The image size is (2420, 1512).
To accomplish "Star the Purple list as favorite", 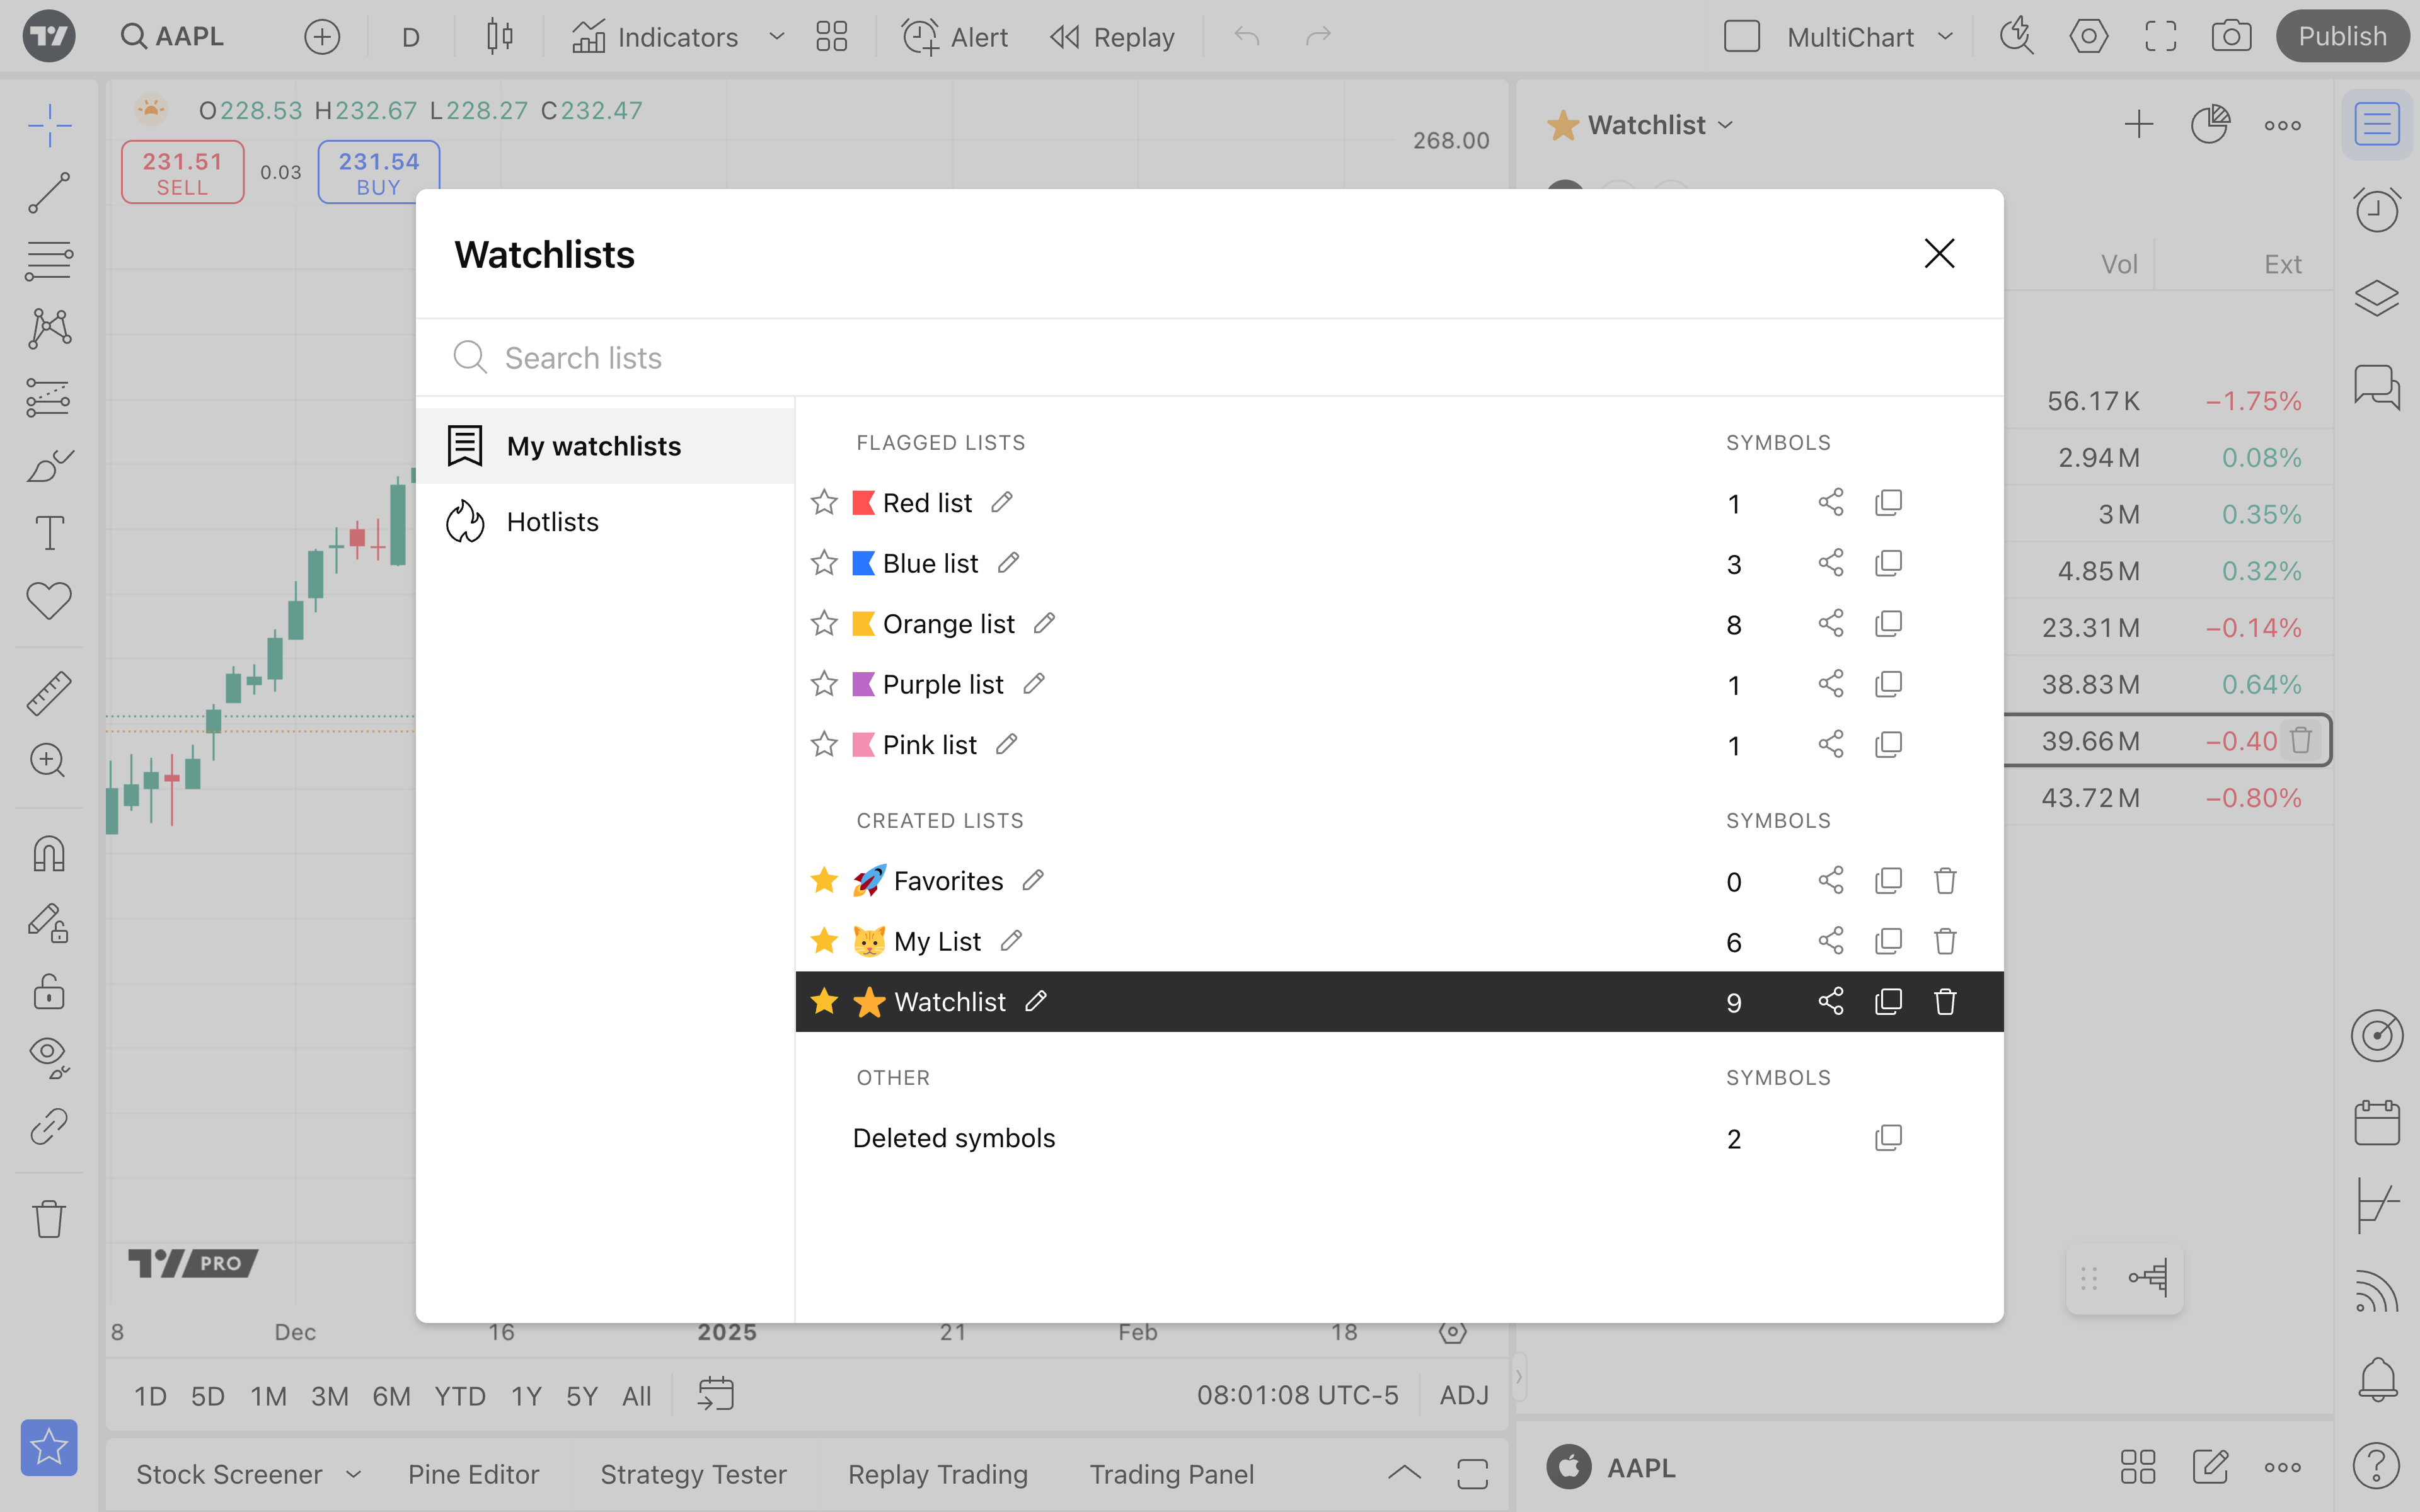I will click(824, 684).
